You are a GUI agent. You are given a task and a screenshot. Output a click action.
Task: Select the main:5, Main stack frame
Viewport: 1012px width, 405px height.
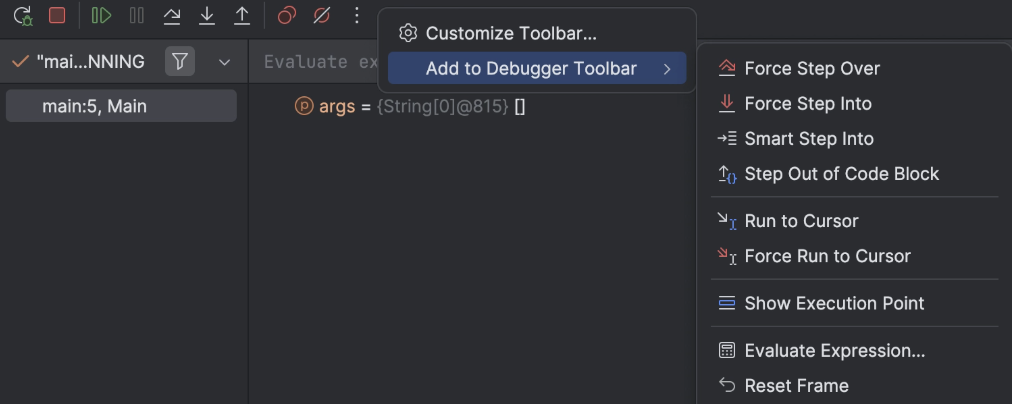121,106
